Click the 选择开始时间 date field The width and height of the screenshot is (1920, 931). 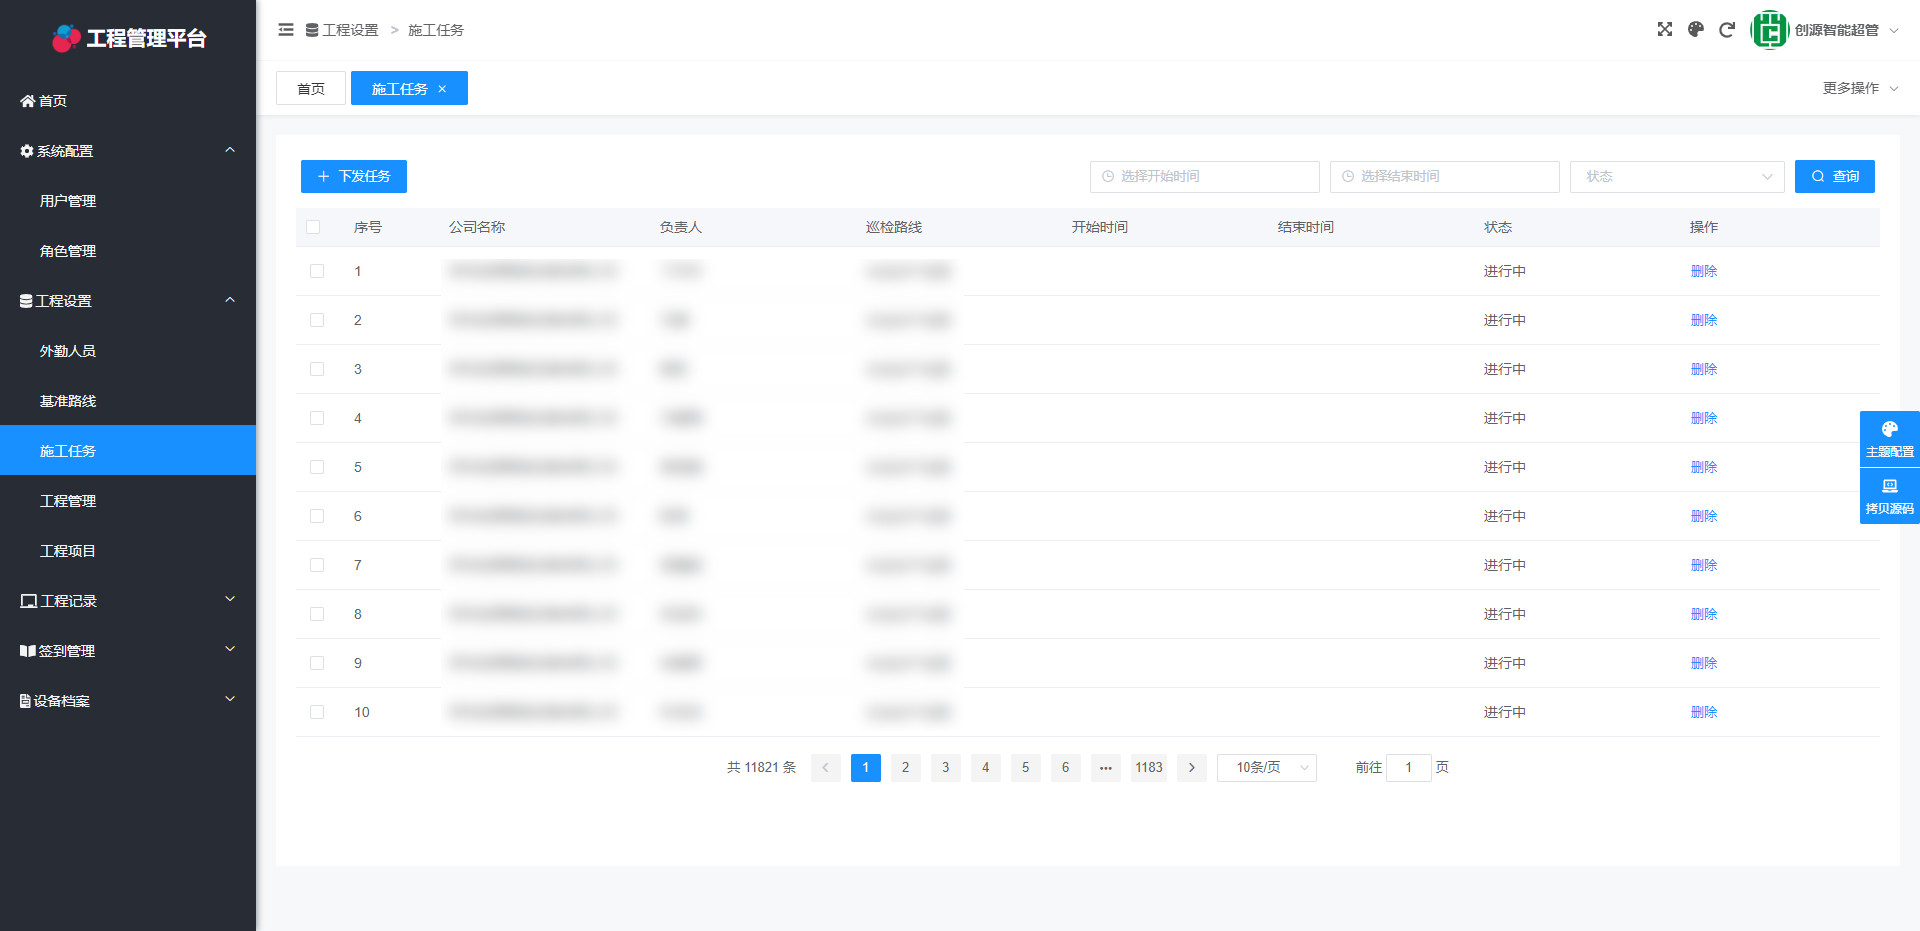(1204, 177)
